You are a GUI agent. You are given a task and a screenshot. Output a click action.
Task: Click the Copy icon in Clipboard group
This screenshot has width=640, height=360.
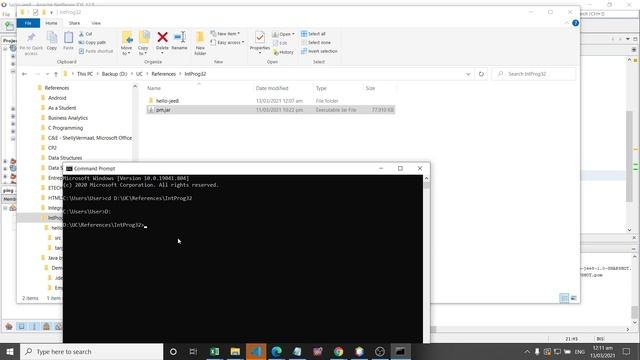pyautogui.click(x=52, y=41)
